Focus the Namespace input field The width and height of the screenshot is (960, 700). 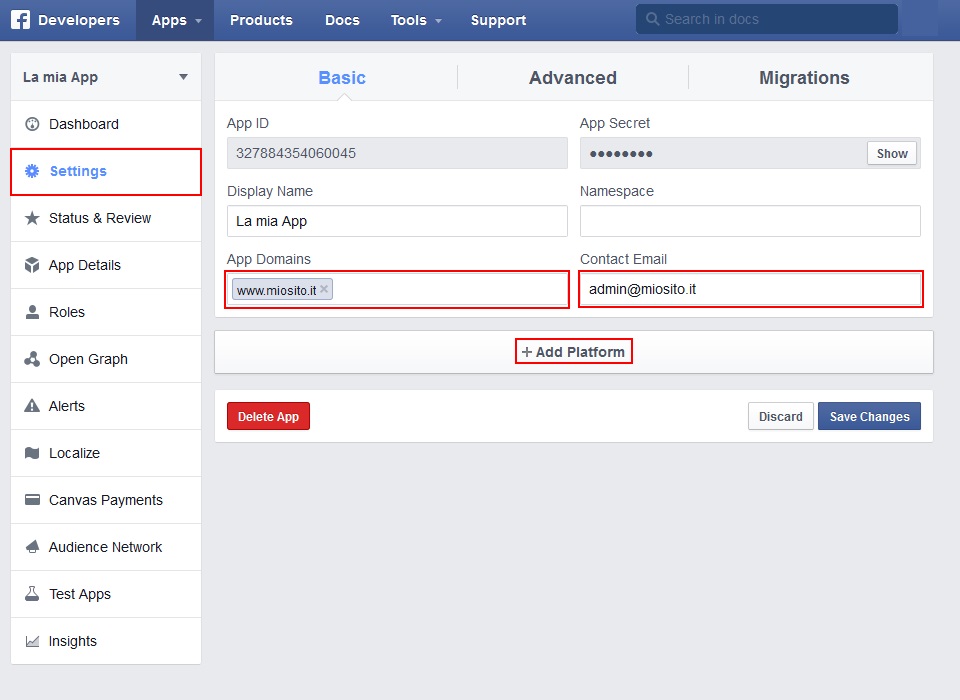(x=750, y=221)
